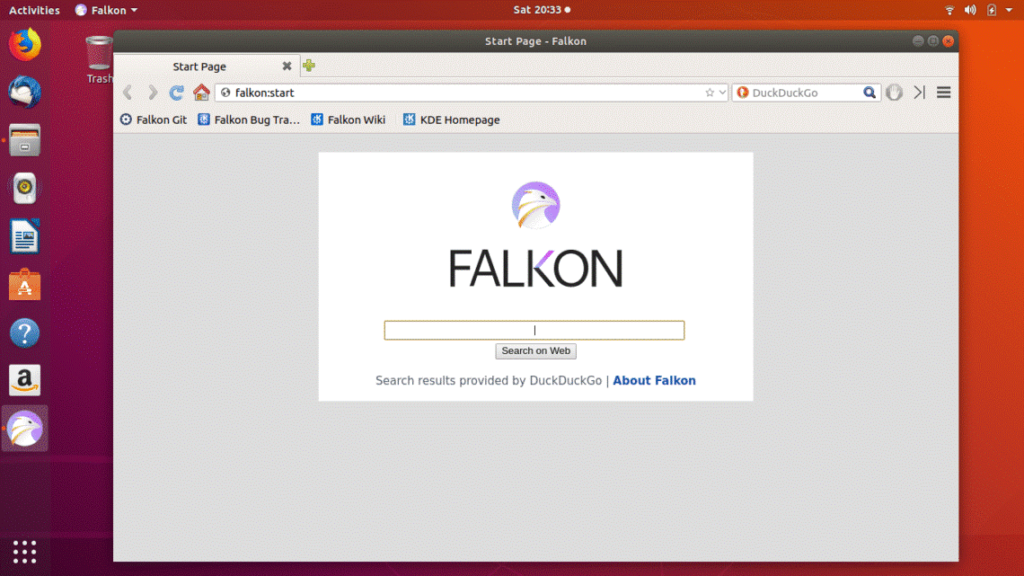
Task: Bookmark this page with the star icon
Action: click(709, 93)
